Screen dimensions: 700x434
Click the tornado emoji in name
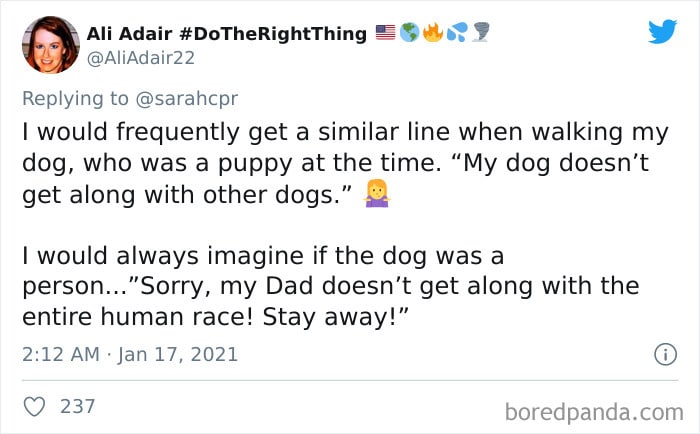[481, 32]
